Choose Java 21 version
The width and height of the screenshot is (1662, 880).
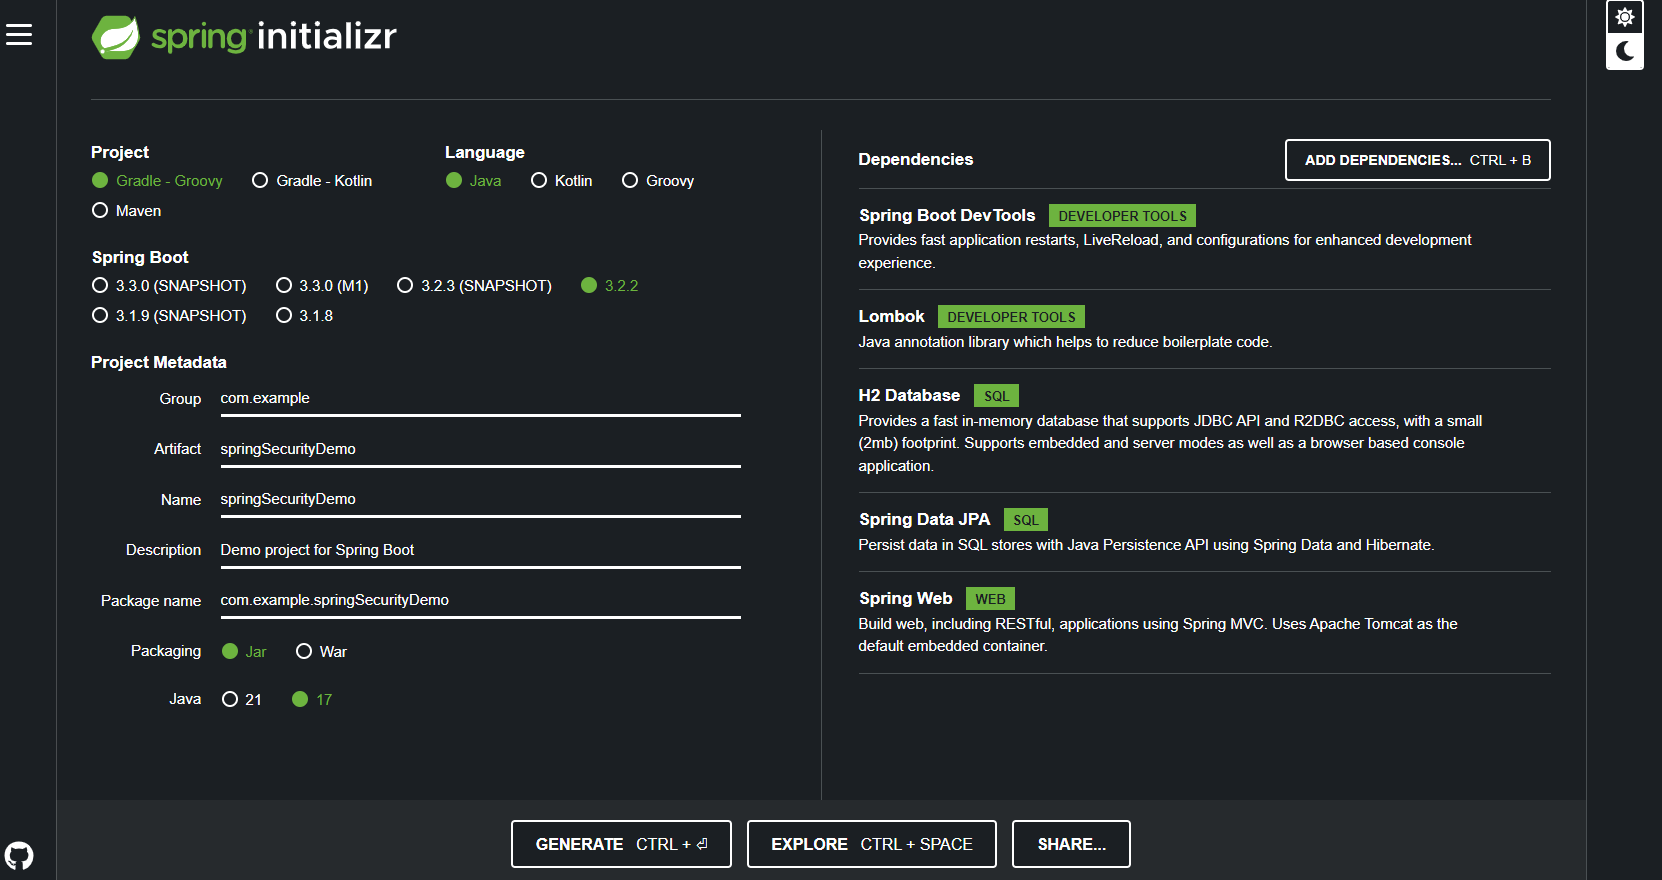pyautogui.click(x=242, y=700)
